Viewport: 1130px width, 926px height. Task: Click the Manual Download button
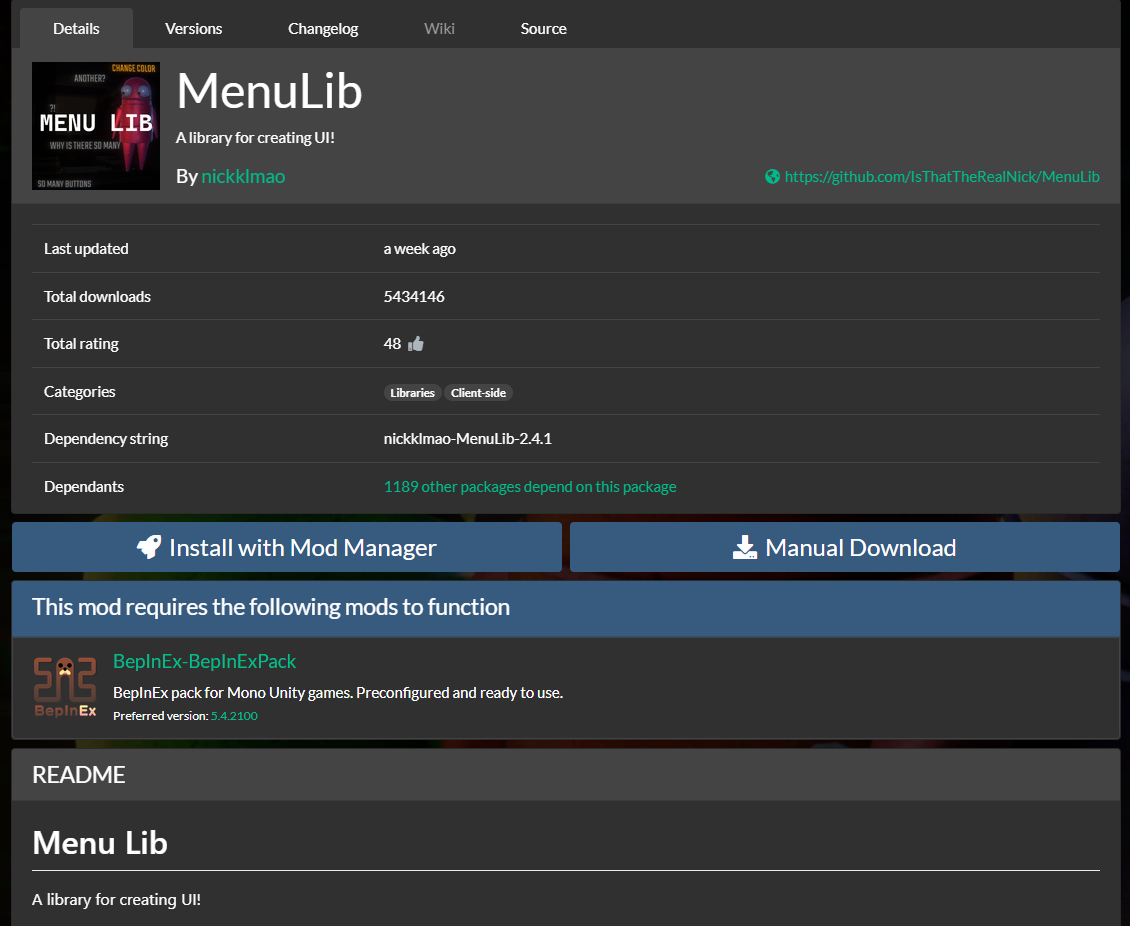pyautogui.click(x=845, y=548)
